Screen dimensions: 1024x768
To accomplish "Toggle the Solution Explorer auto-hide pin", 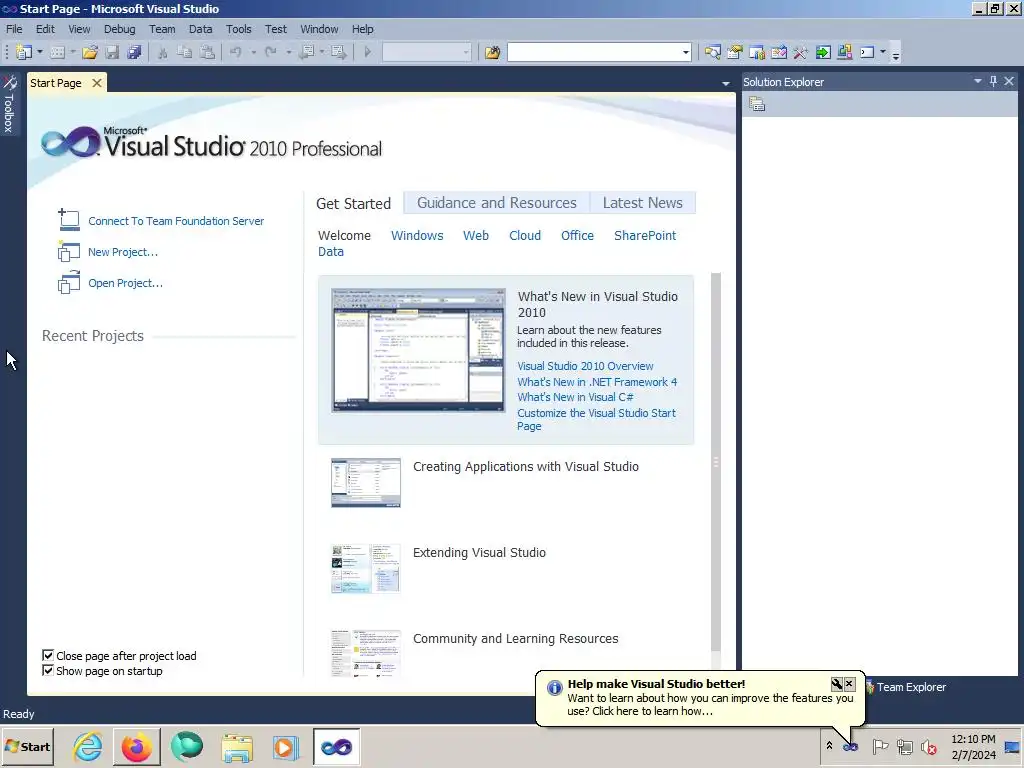I will coord(993,81).
